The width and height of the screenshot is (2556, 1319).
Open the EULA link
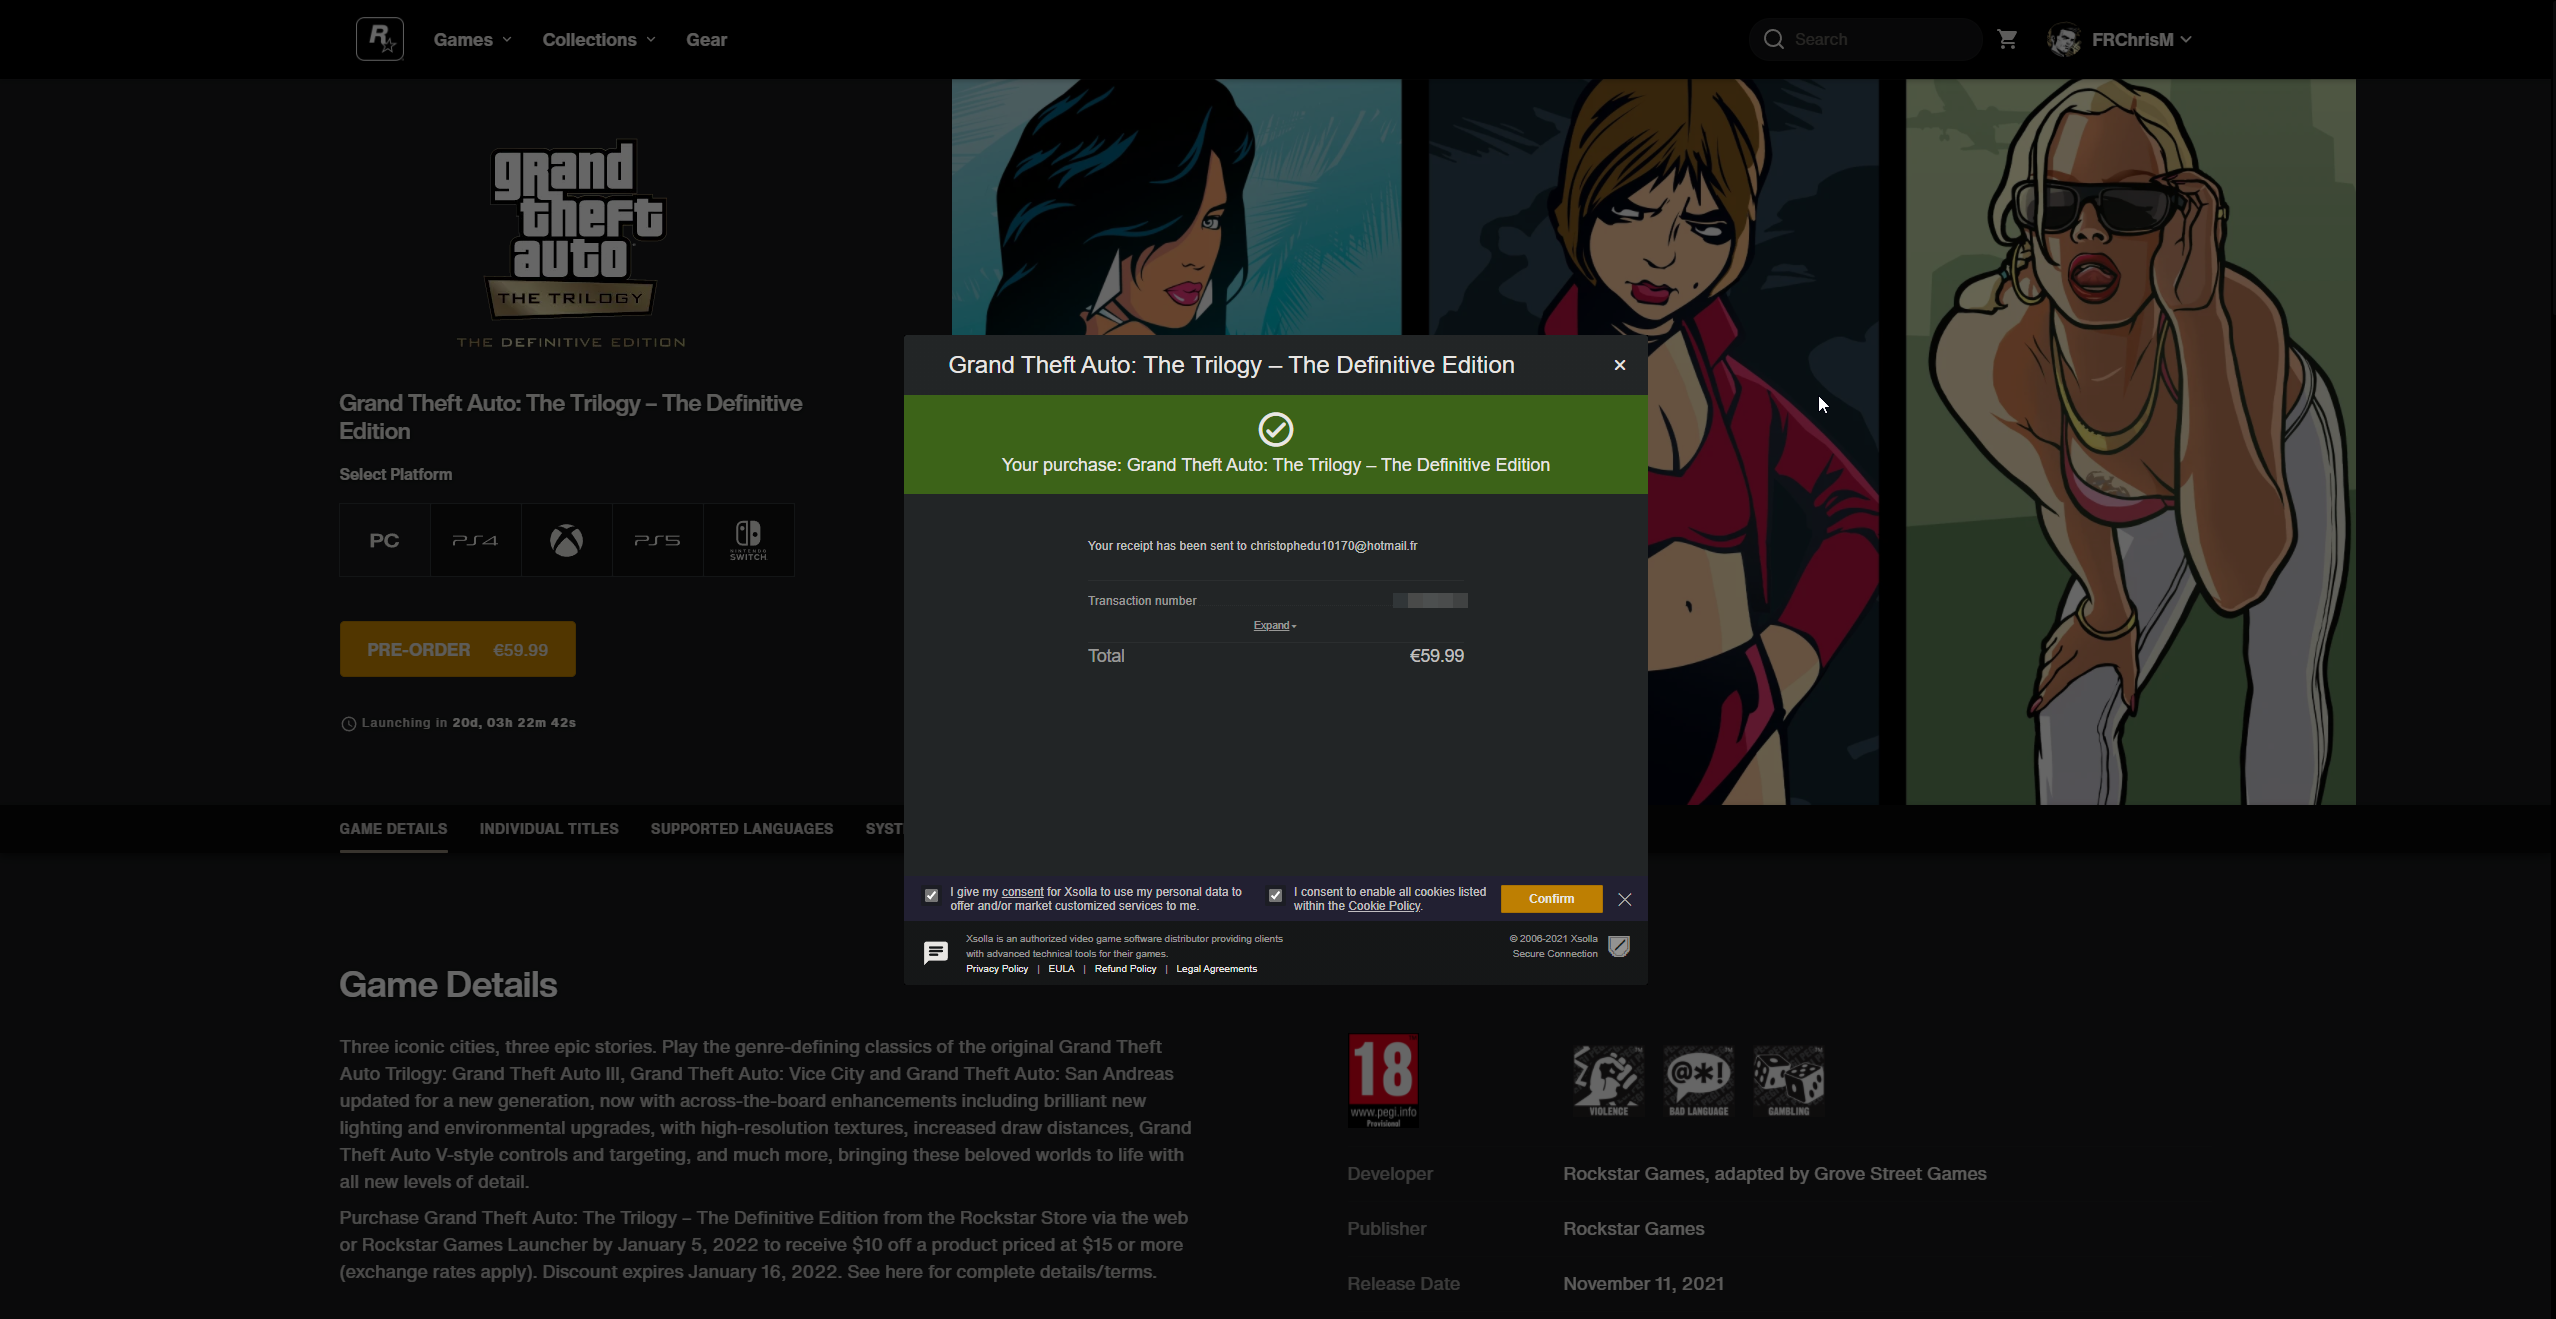(x=1061, y=969)
